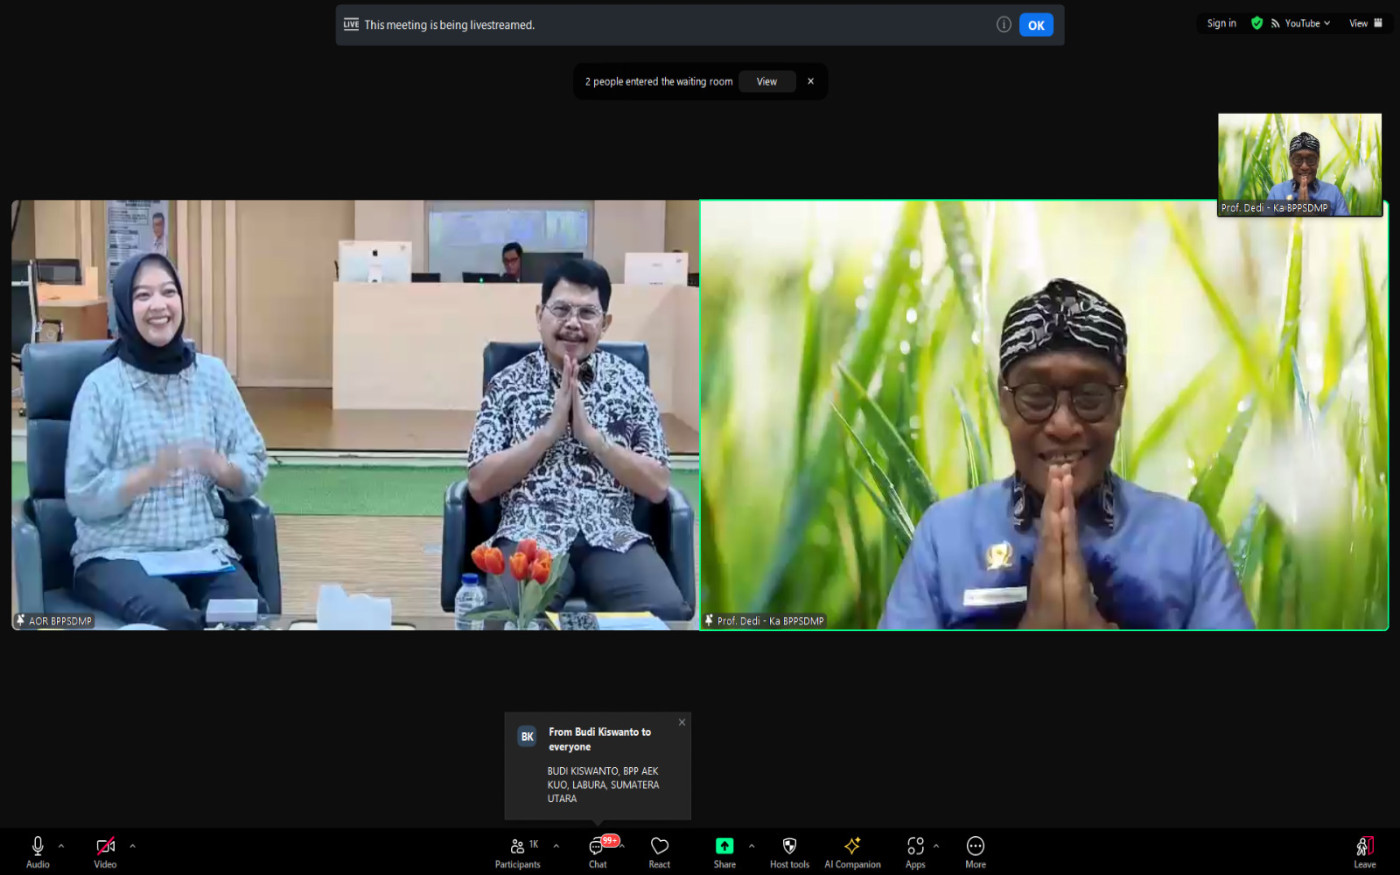The image size is (1400, 875).
Task: Open the More options menu
Action: 975,851
